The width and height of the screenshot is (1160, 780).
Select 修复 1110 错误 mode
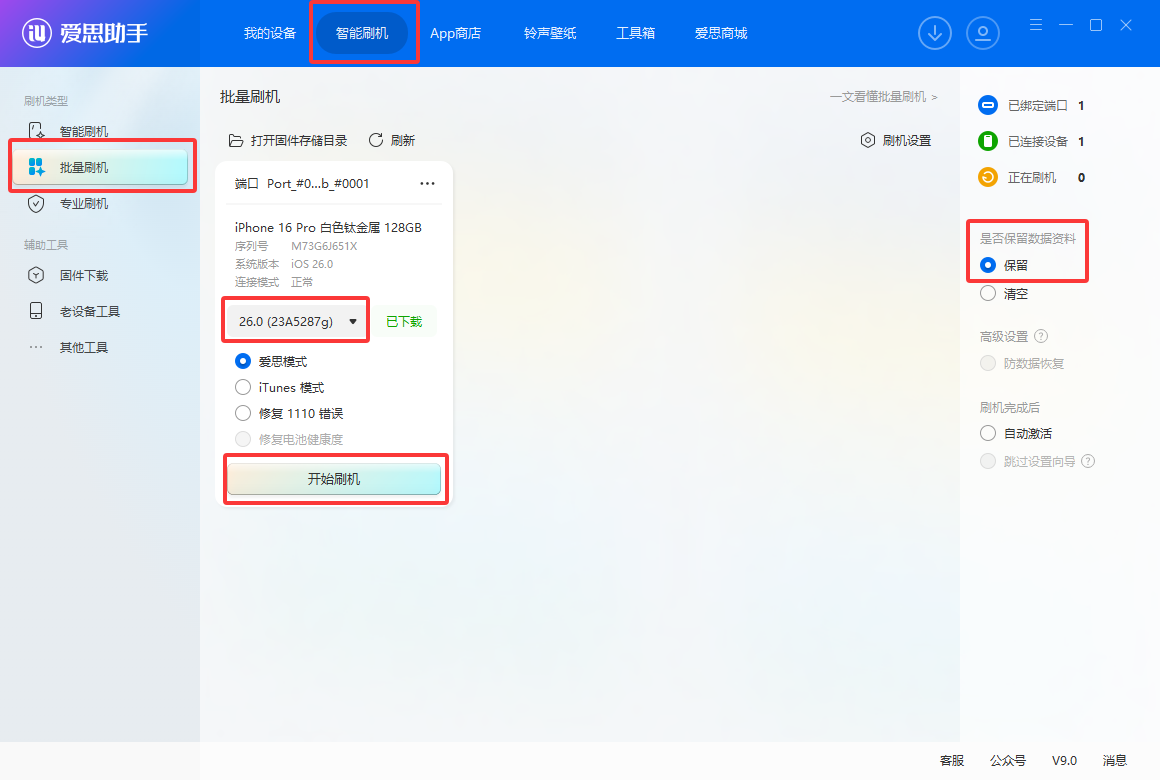tap(243, 413)
